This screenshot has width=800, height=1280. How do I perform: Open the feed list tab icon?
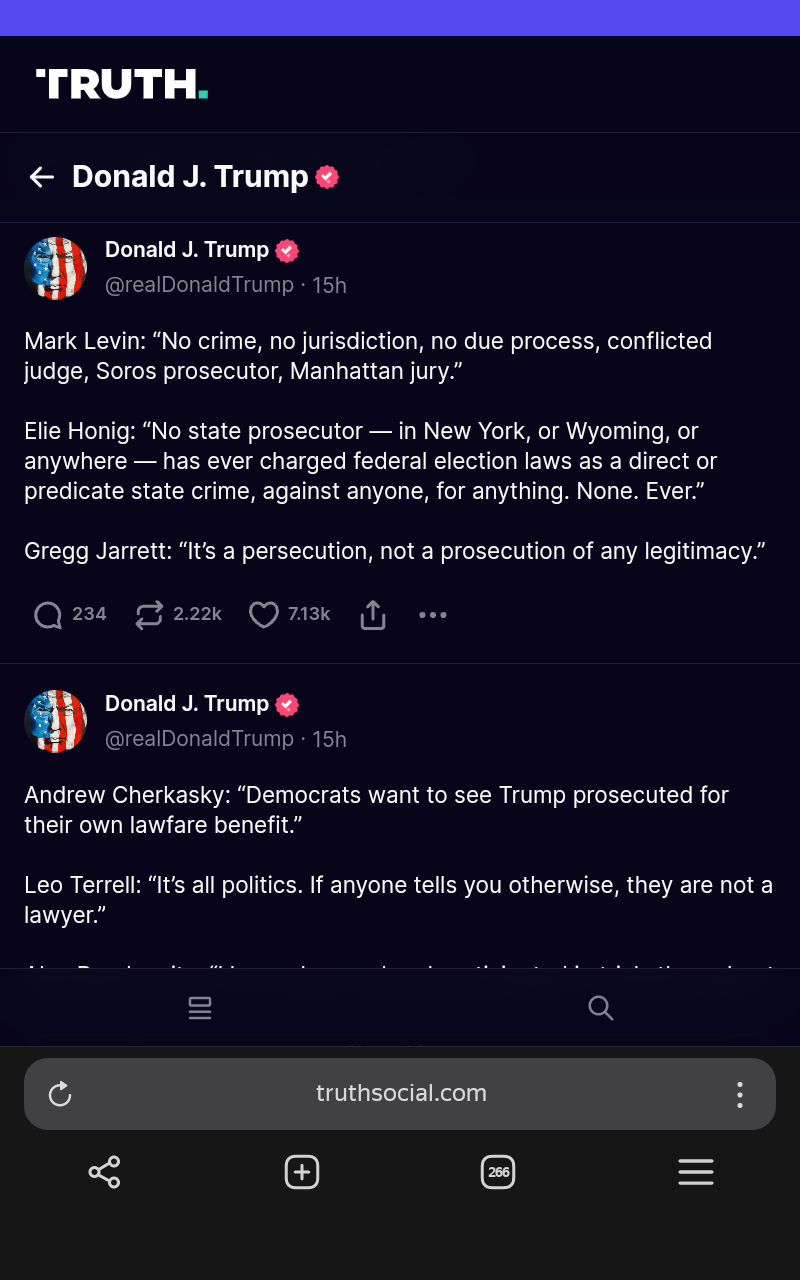[200, 1008]
